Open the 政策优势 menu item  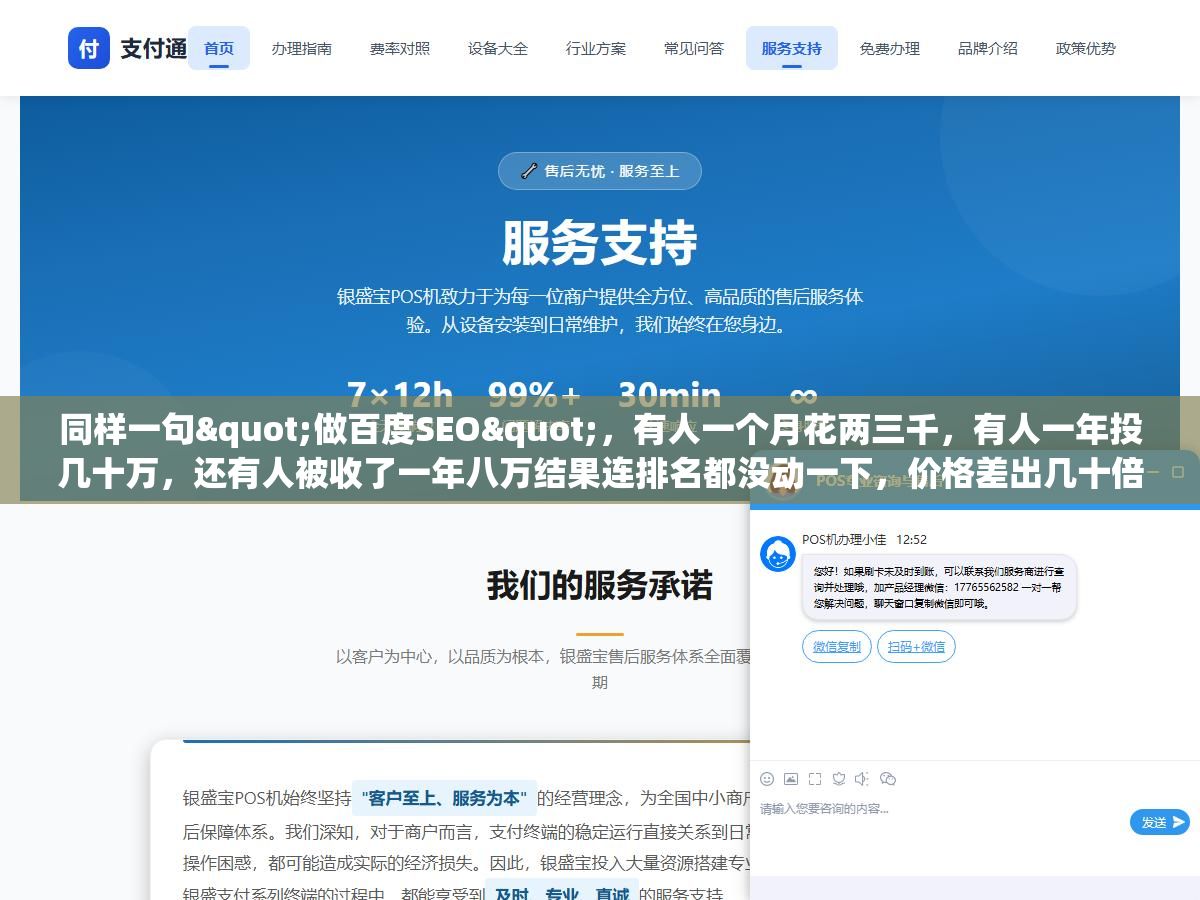(x=1085, y=48)
